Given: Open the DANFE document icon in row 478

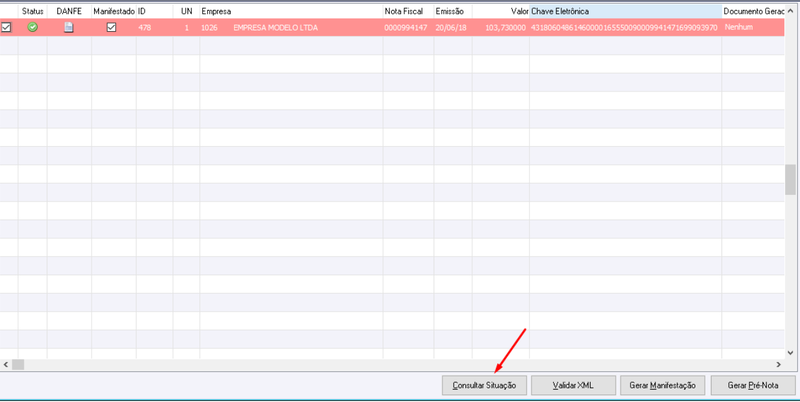Looking at the screenshot, I should 69,28.
